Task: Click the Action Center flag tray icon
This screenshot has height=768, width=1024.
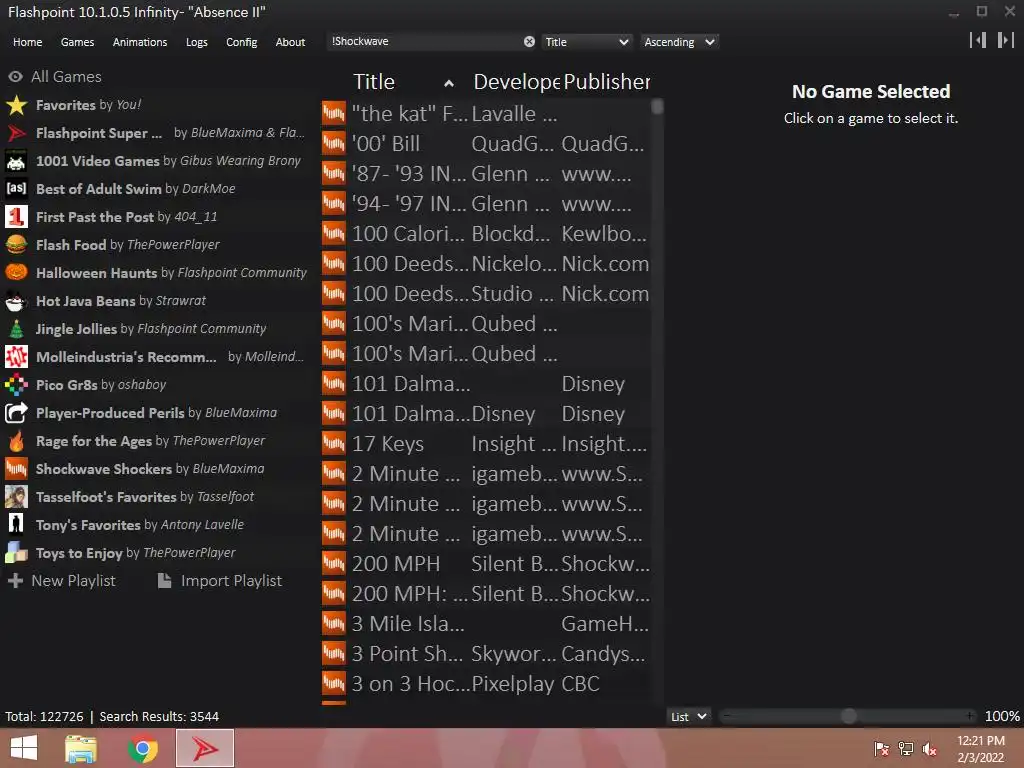Action: 882,749
